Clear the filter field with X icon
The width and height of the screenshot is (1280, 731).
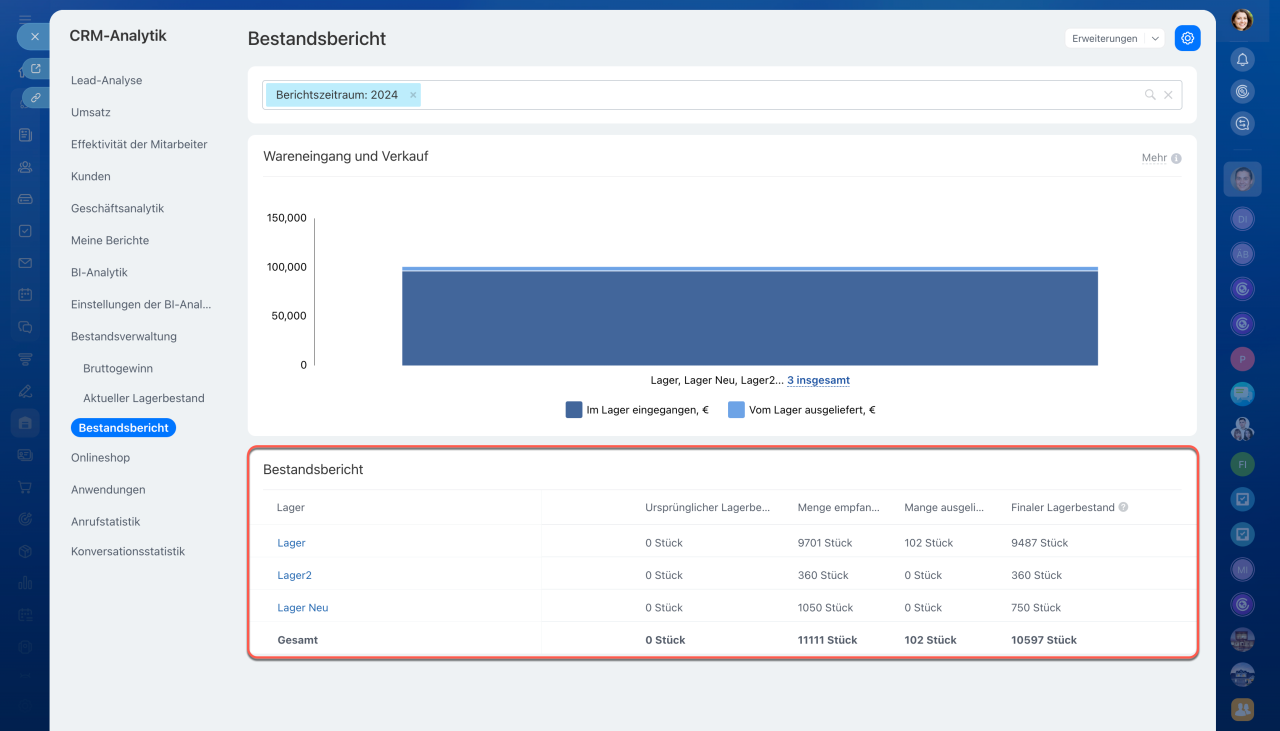point(1168,95)
